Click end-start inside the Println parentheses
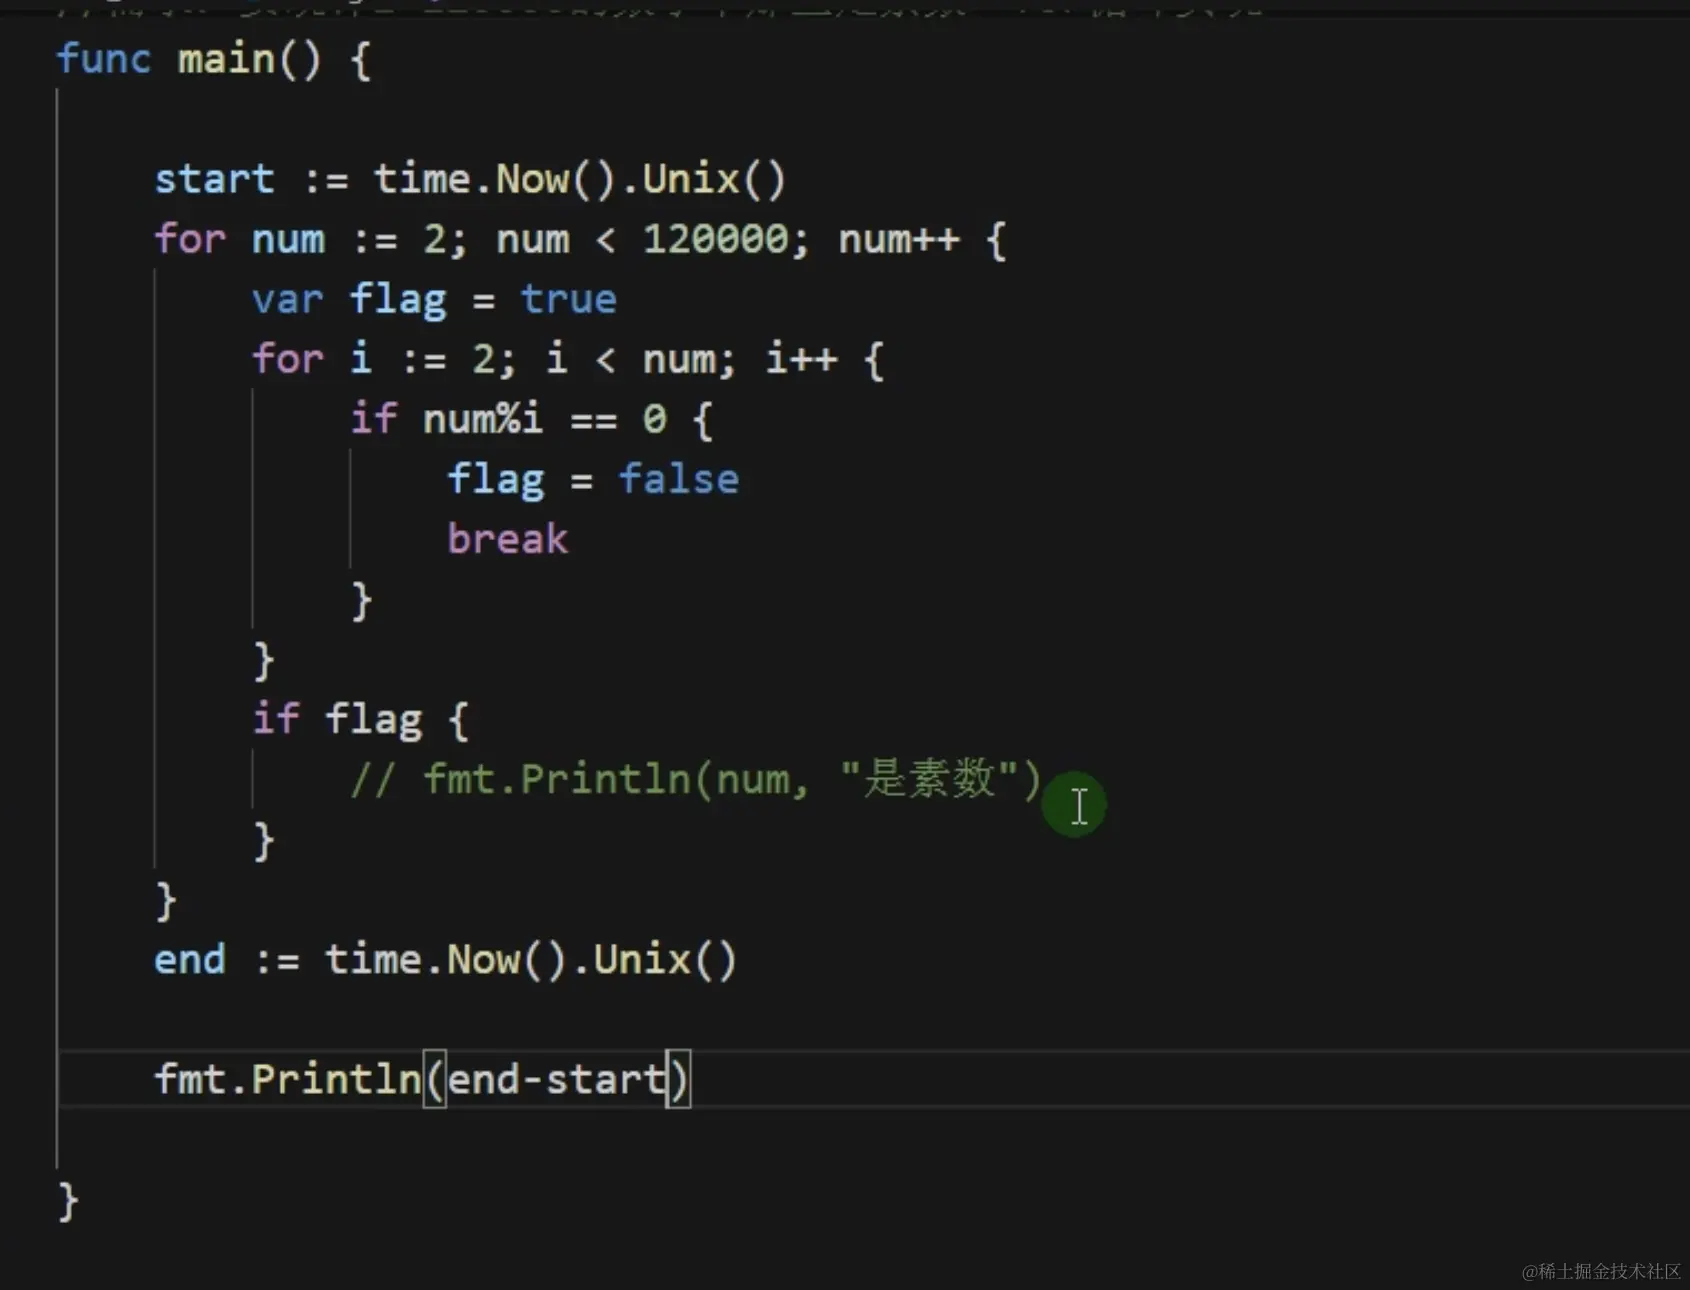1690x1290 pixels. point(553,1078)
